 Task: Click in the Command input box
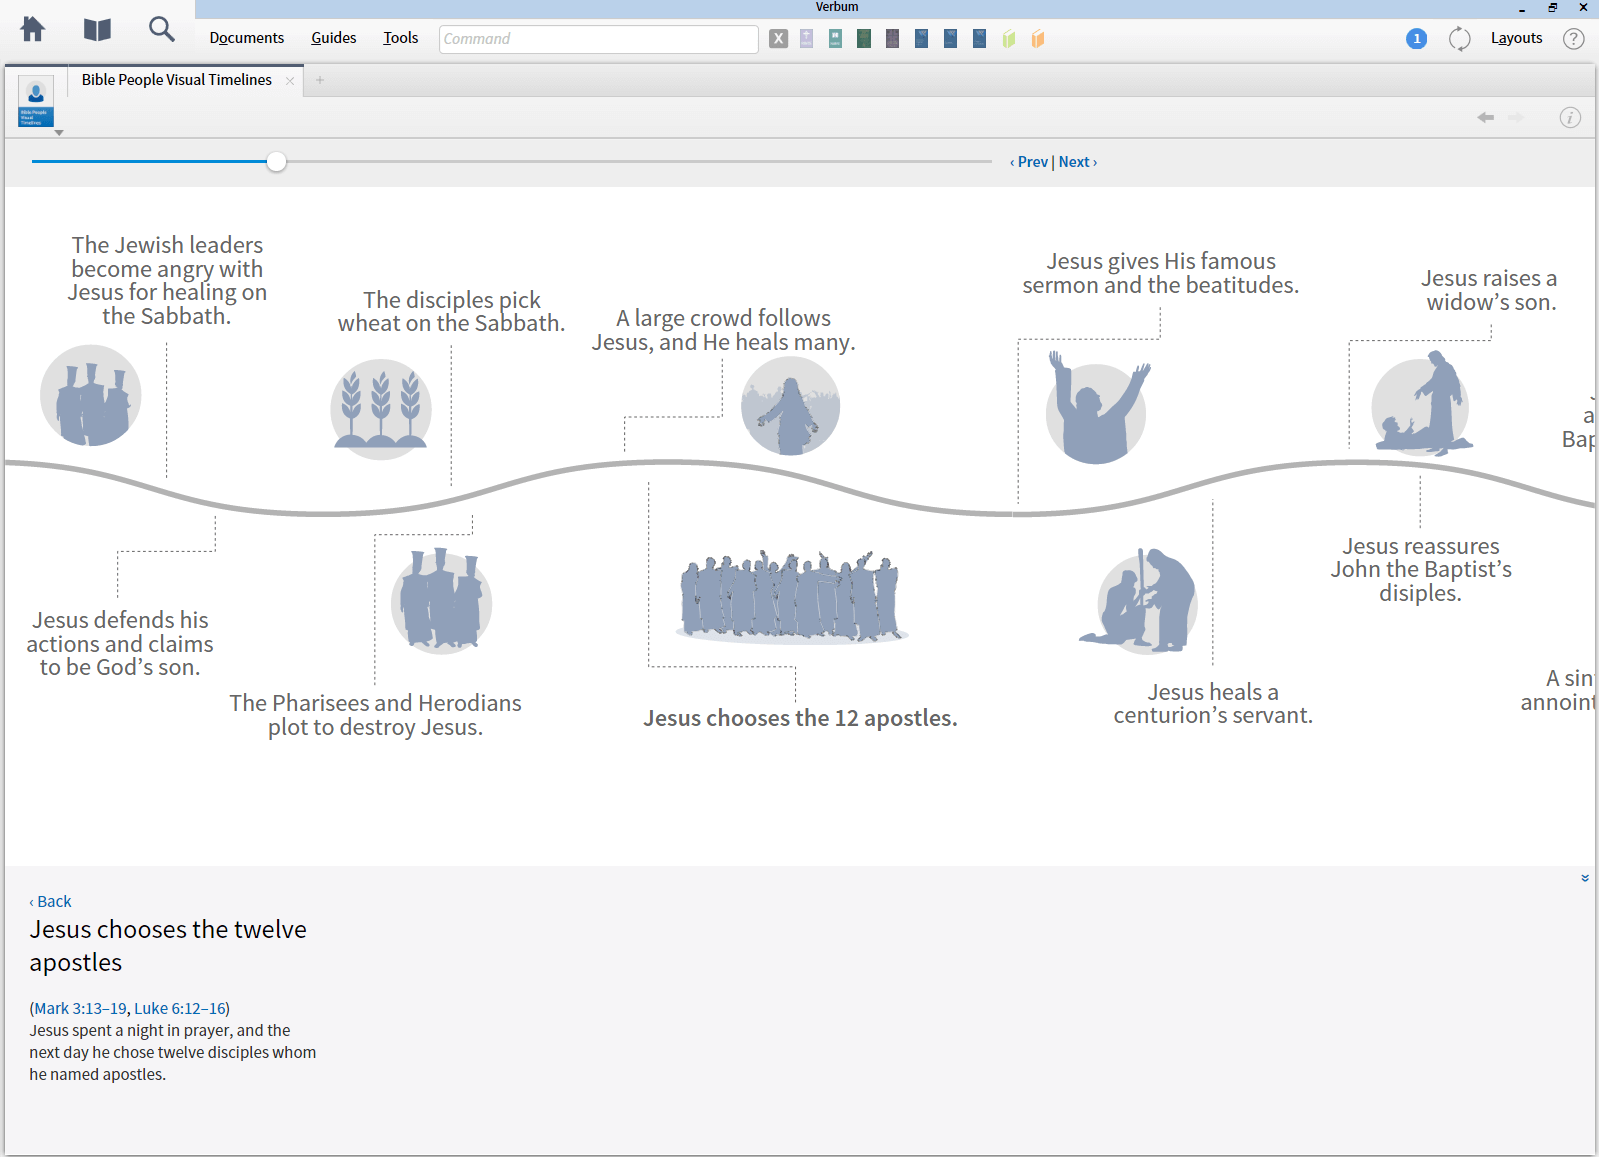[598, 39]
